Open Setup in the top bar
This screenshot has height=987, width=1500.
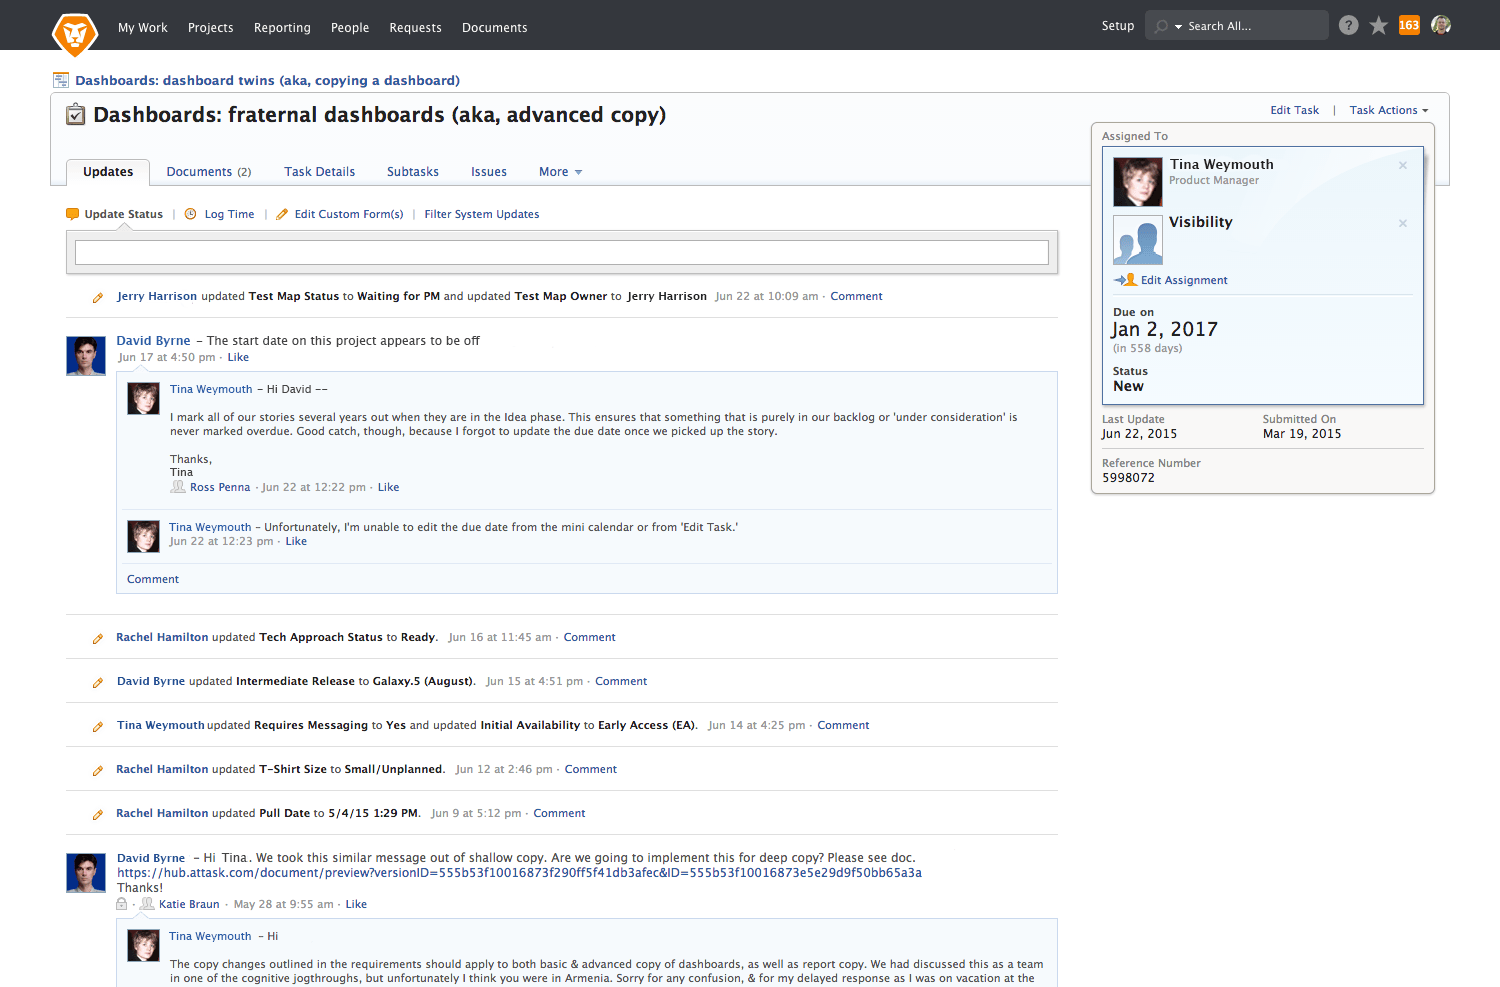tap(1118, 26)
